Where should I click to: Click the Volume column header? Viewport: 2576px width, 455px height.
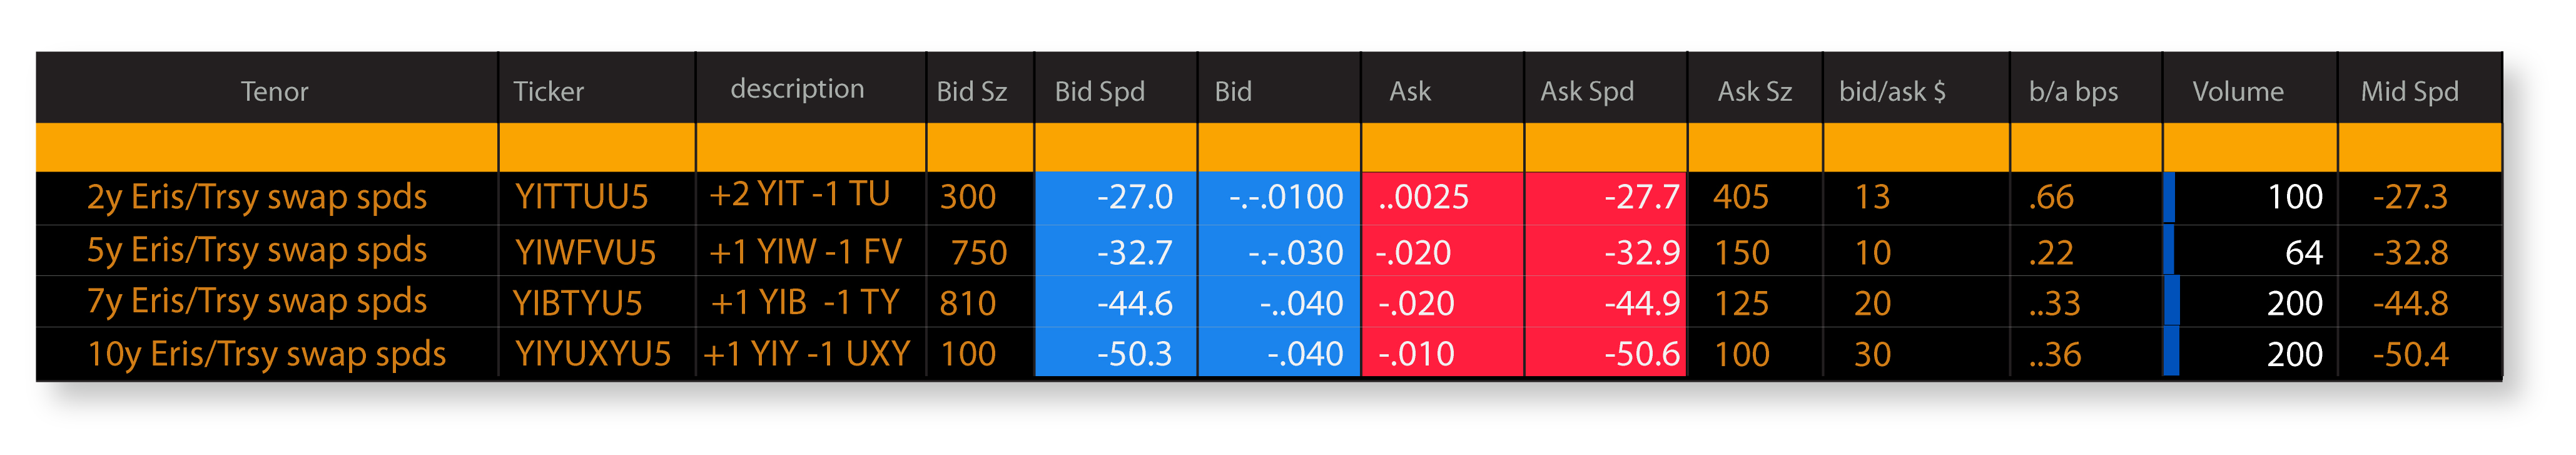[x=2237, y=91]
